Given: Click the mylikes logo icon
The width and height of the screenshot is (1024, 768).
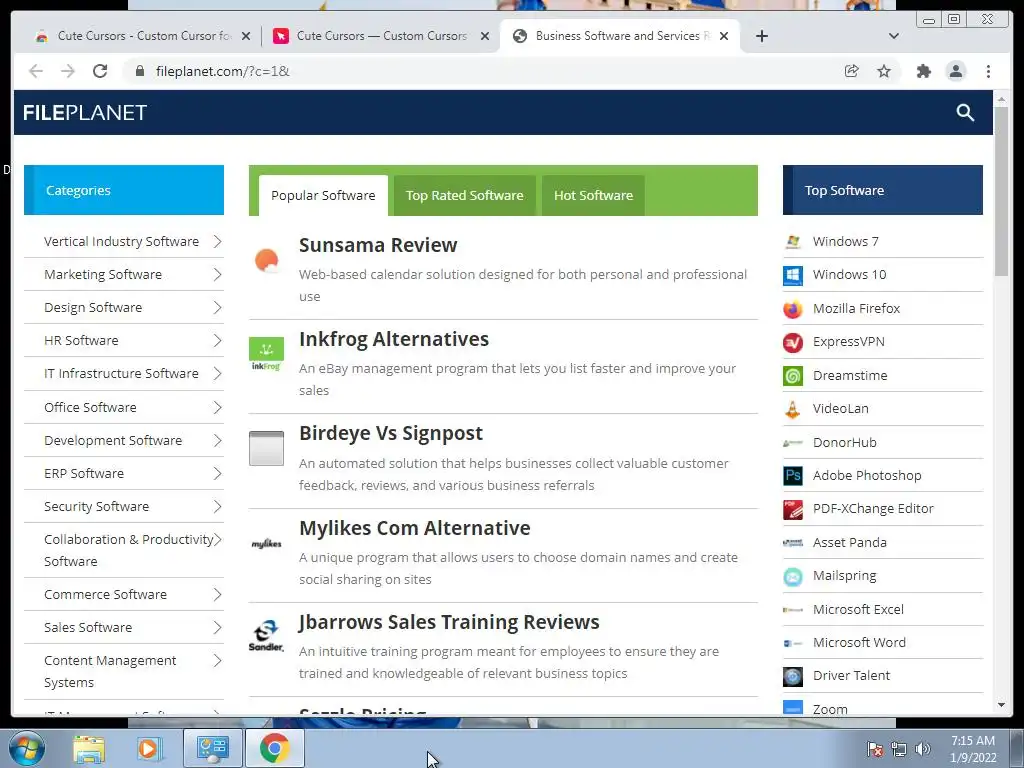Looking at the screenshot, I should [266, 543].
